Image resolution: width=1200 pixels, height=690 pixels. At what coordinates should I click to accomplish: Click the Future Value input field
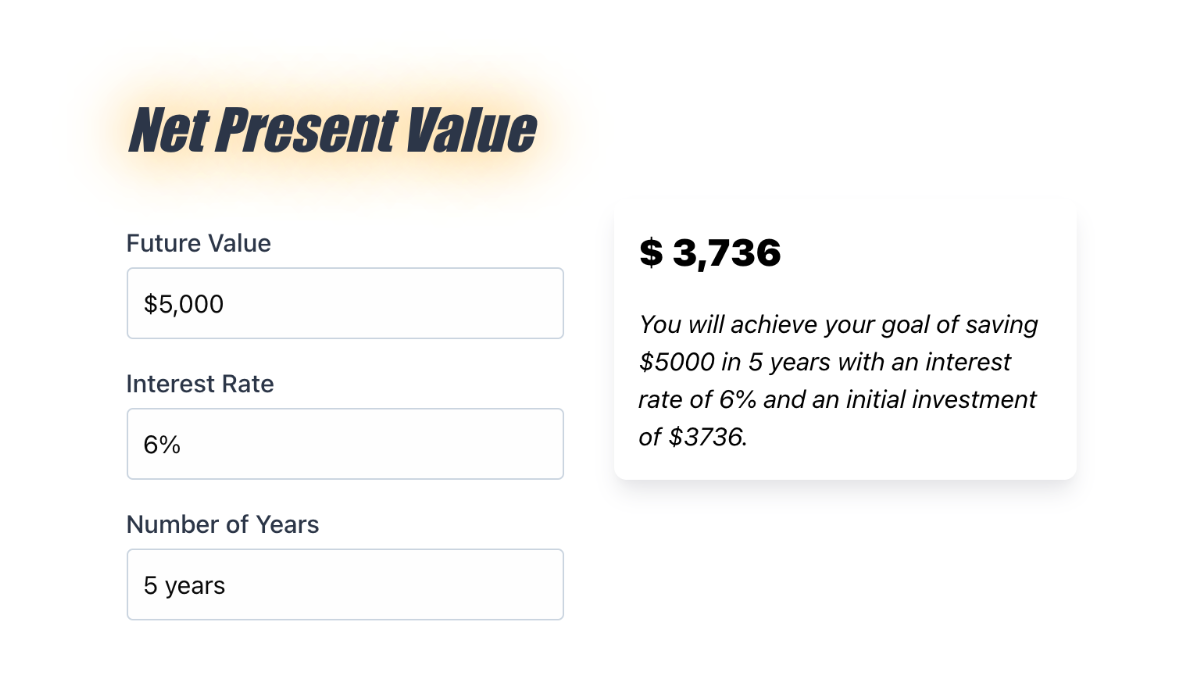tap(345, 303)
